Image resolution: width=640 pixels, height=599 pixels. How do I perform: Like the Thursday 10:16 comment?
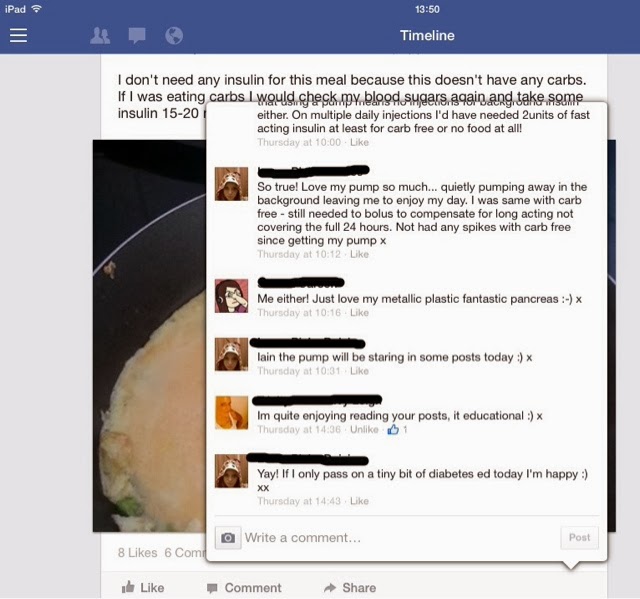(359, 313)
